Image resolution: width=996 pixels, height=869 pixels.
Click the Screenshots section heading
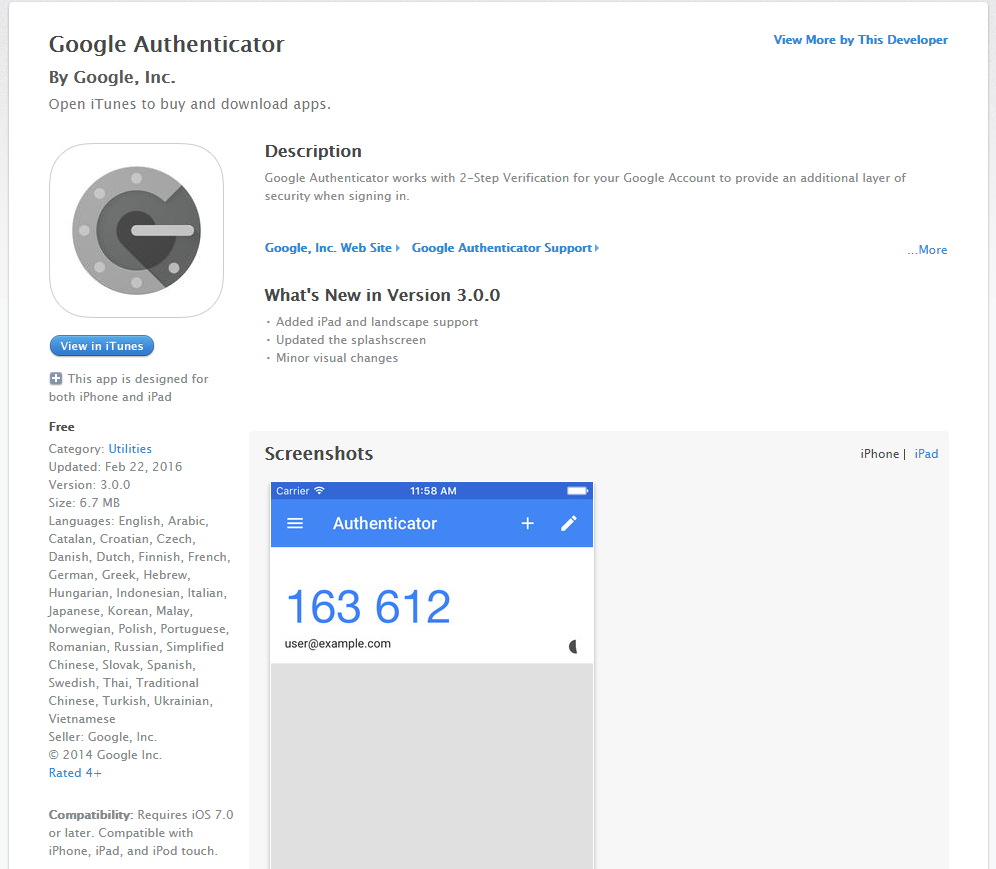319,454
